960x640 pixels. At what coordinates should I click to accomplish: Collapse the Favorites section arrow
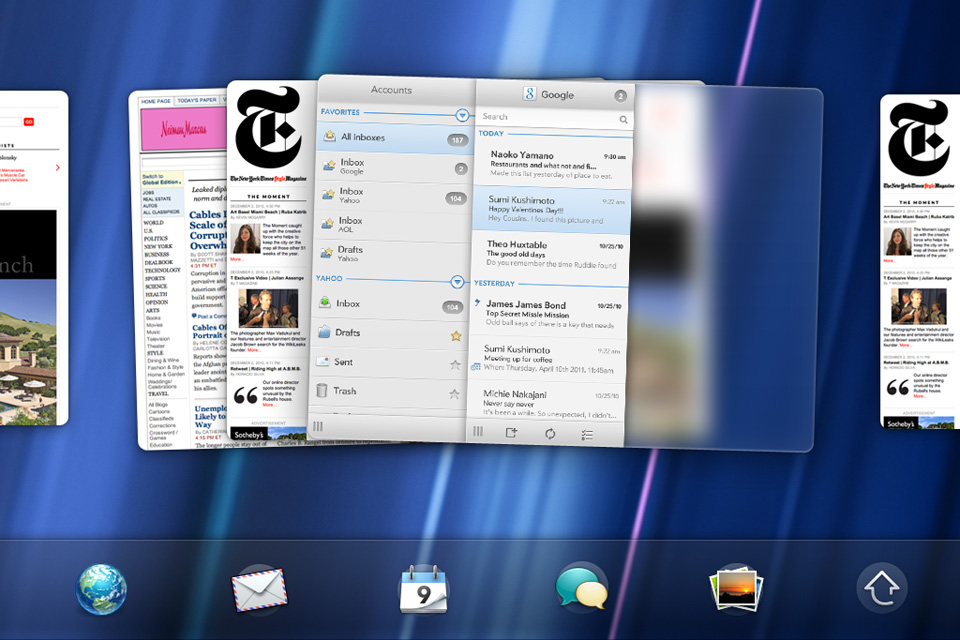(x=461, y=116)
